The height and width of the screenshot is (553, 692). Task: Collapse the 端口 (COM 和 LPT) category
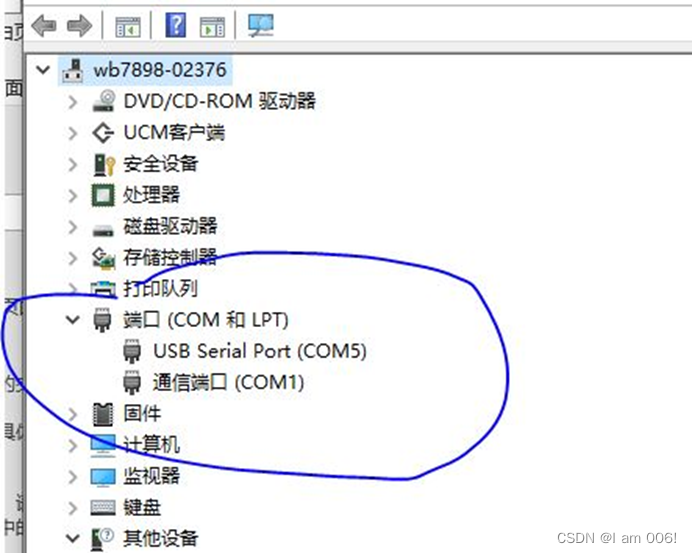click(72, 320)
